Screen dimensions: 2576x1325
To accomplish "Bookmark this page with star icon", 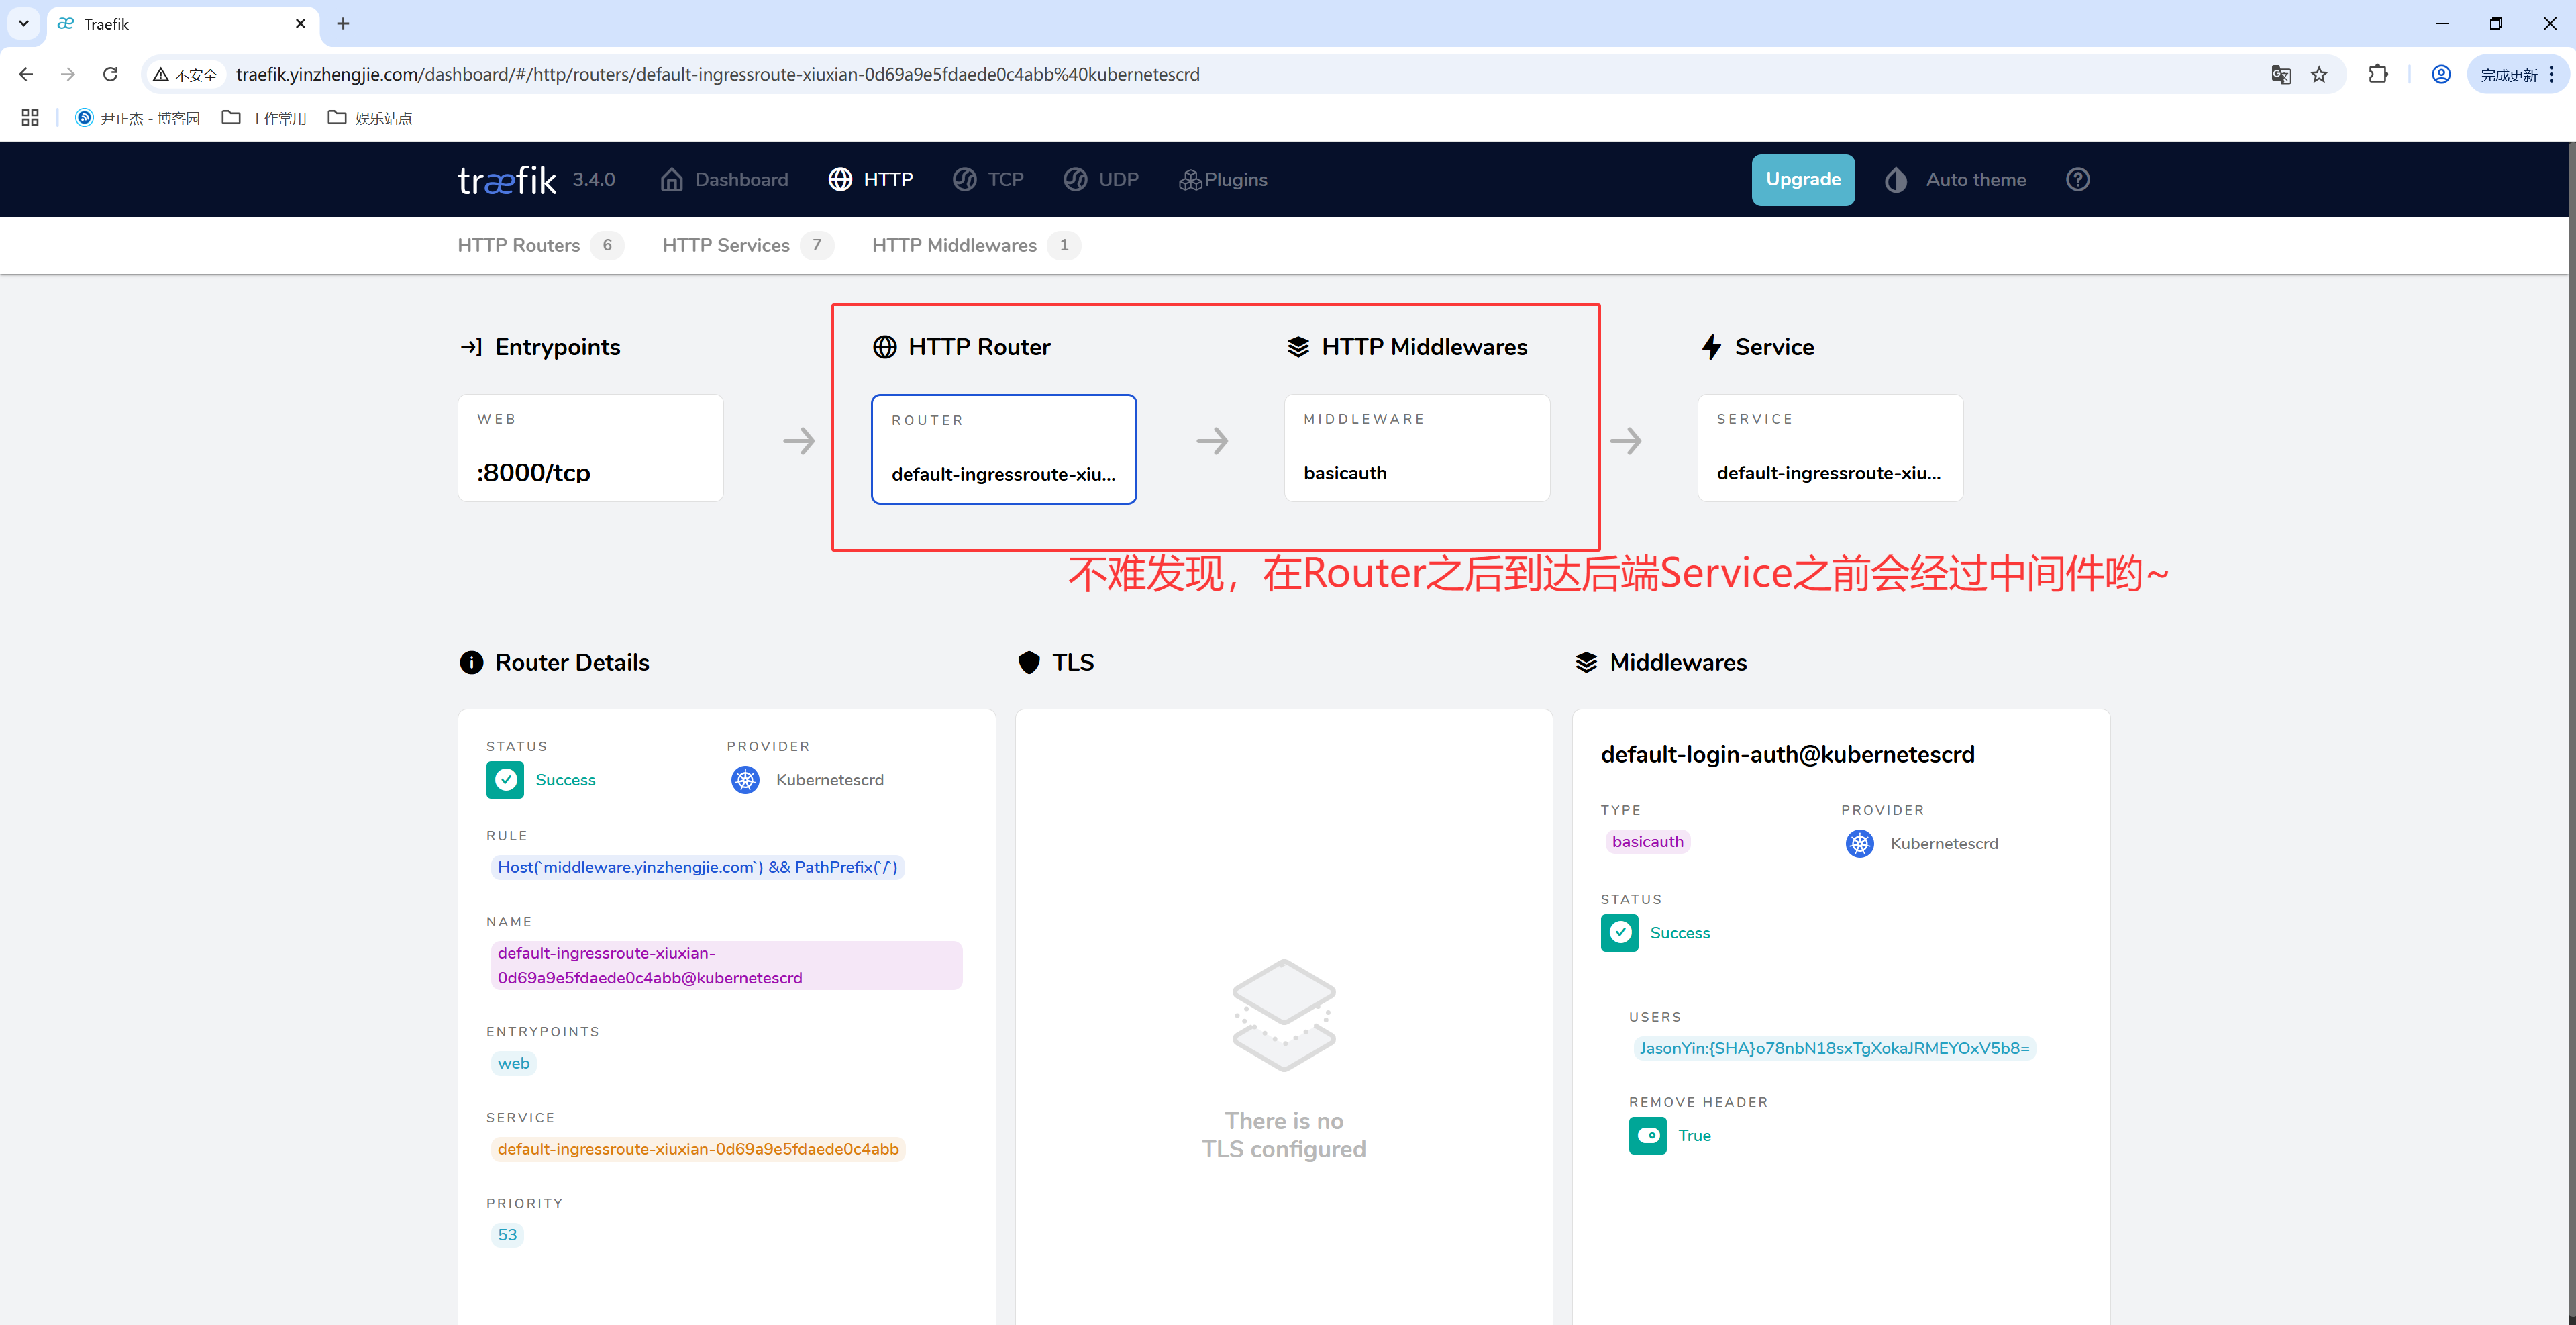I will click(2319, 75).
